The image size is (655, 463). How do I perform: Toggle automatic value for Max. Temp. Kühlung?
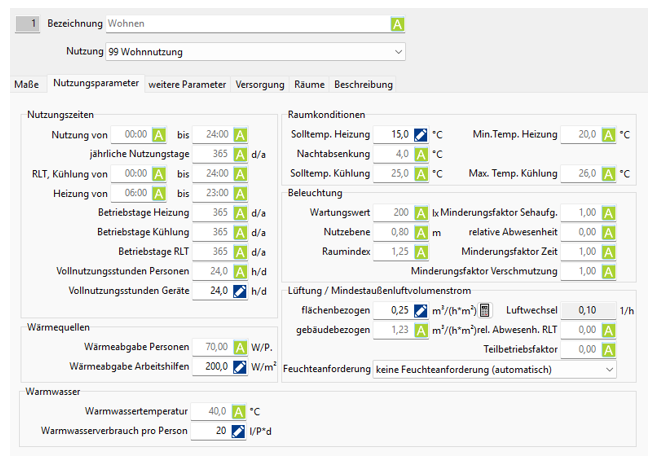pos(607,174)
